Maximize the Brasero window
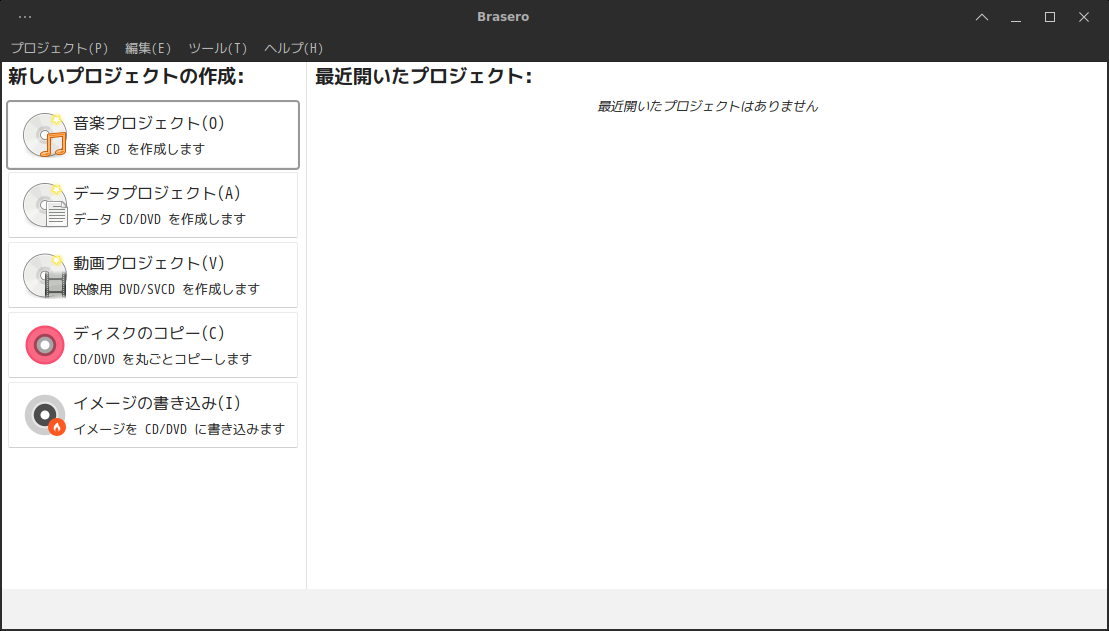Image resolution: width=1109 pixels, height=631 pixels. (1050, 17)
